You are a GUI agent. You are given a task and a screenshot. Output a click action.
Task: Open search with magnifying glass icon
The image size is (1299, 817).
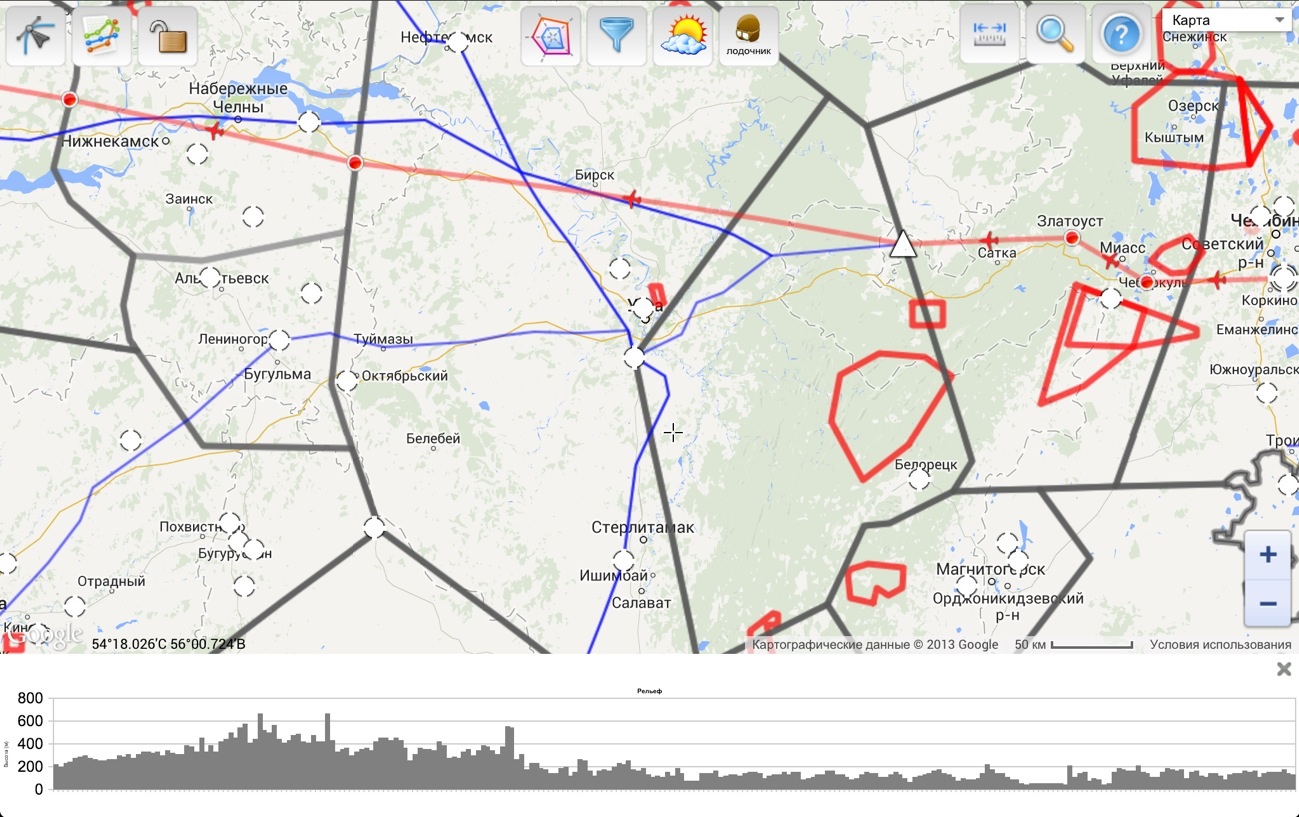pyautogui.click(x=1056, y=34)
